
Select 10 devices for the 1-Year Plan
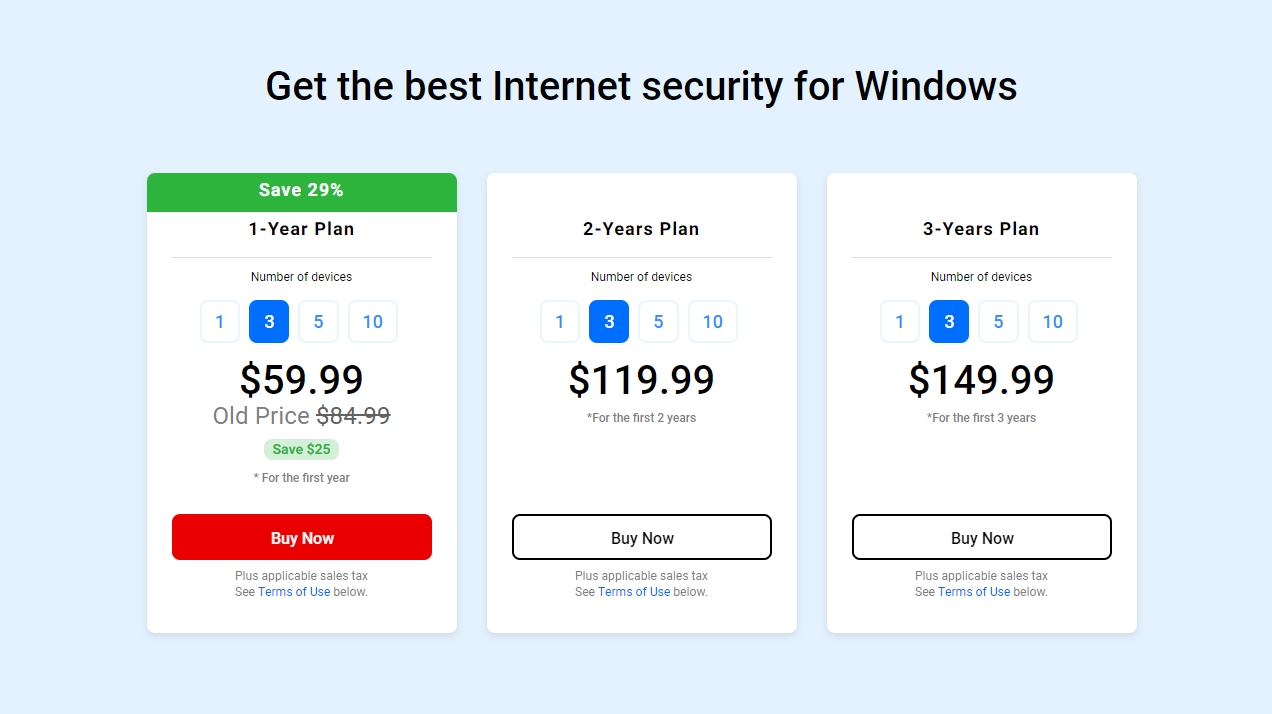372,321
